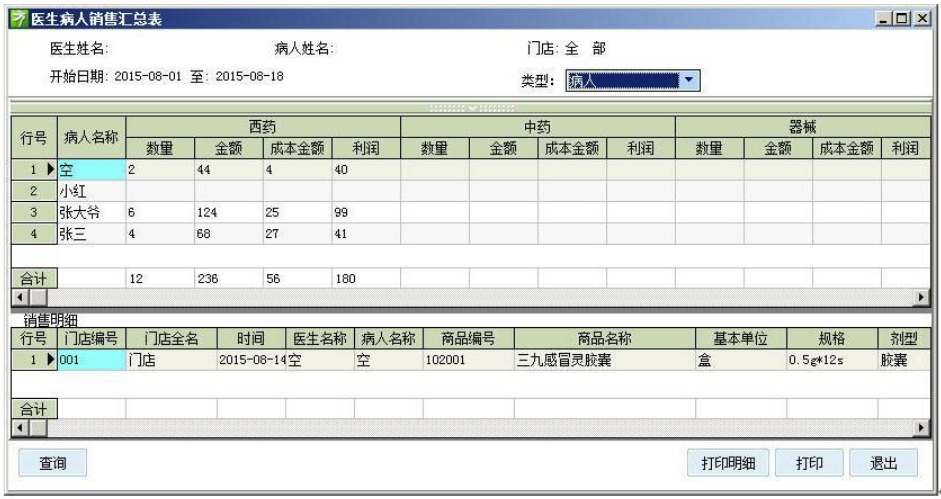This screenshot has width=941, height=499.
Task: Click the 时间 column header
Action: coord(251,339)
